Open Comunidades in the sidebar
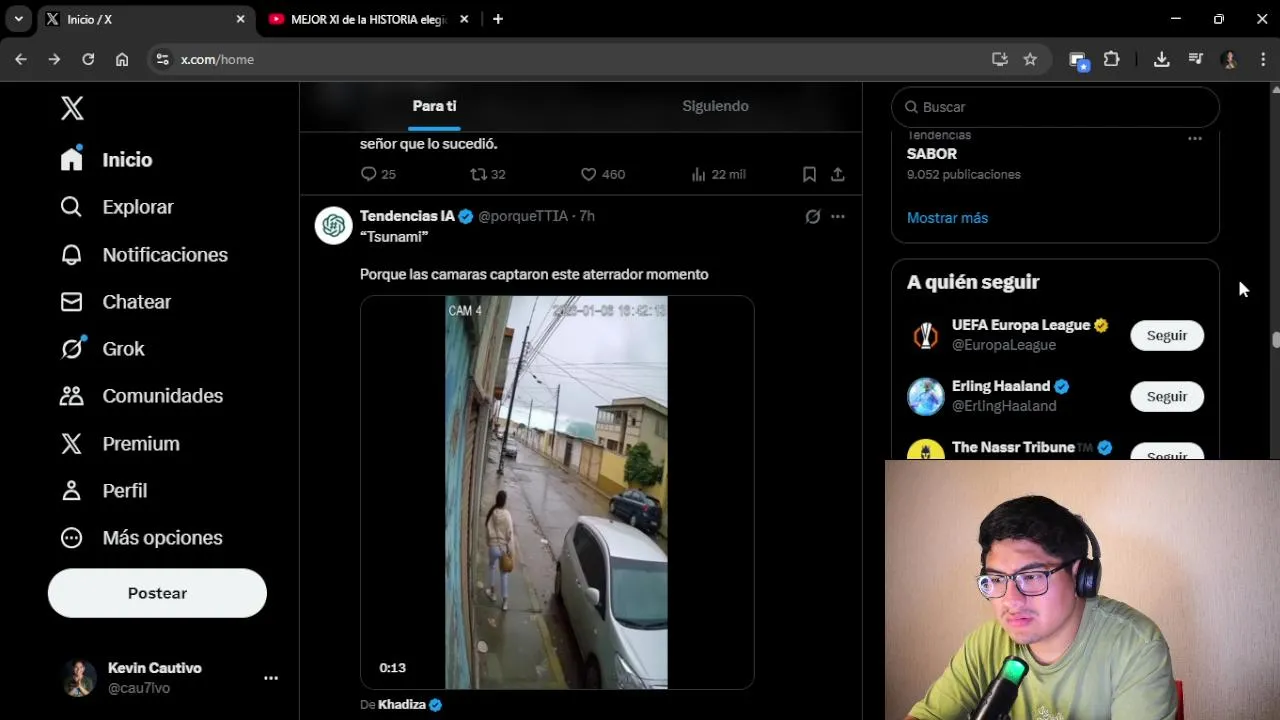The image size is (1280, 720). click(x=141, y=396)
